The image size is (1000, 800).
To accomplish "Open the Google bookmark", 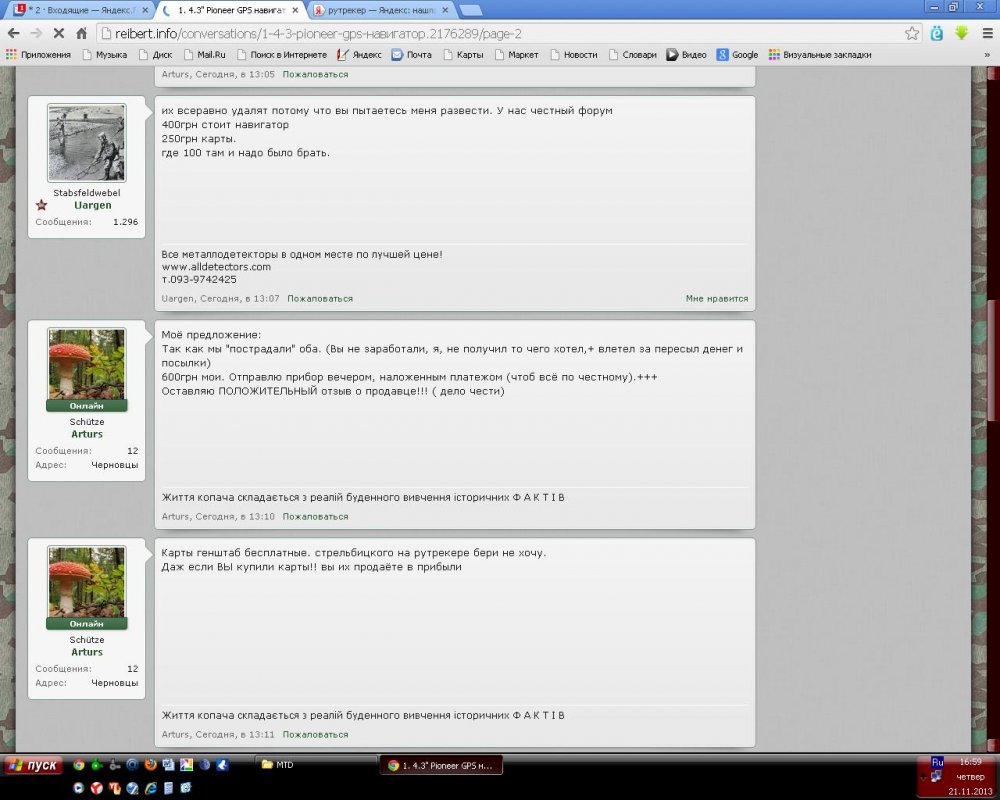I will pos(738,55).
